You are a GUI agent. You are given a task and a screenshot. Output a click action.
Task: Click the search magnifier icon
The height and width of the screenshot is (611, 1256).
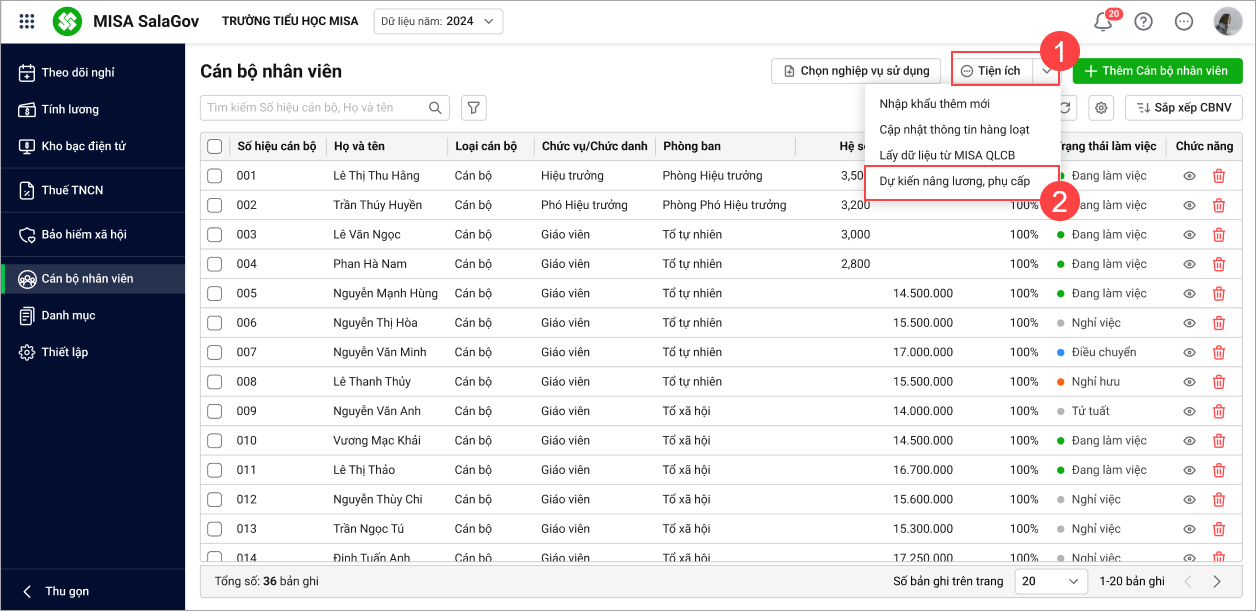pyautogui.click(x=436, y=107)
